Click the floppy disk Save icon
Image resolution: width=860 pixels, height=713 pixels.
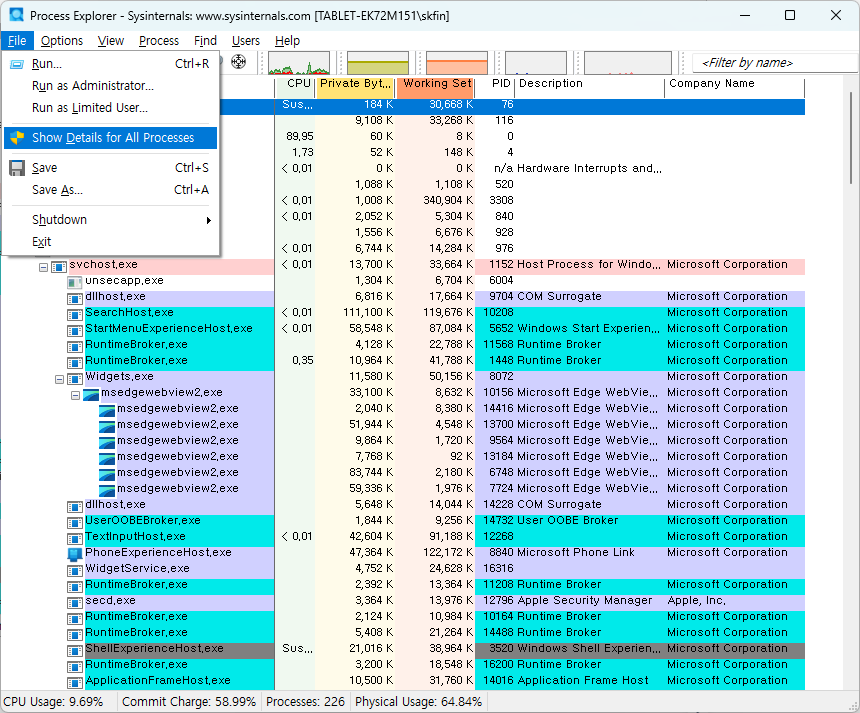click(x=17, y=168)
